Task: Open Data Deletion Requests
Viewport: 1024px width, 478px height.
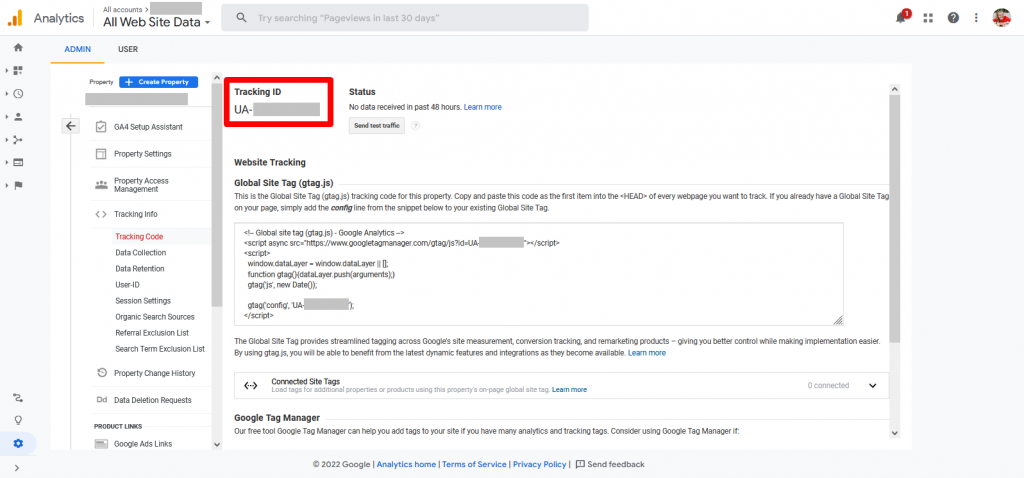Action: pos(153,400)
